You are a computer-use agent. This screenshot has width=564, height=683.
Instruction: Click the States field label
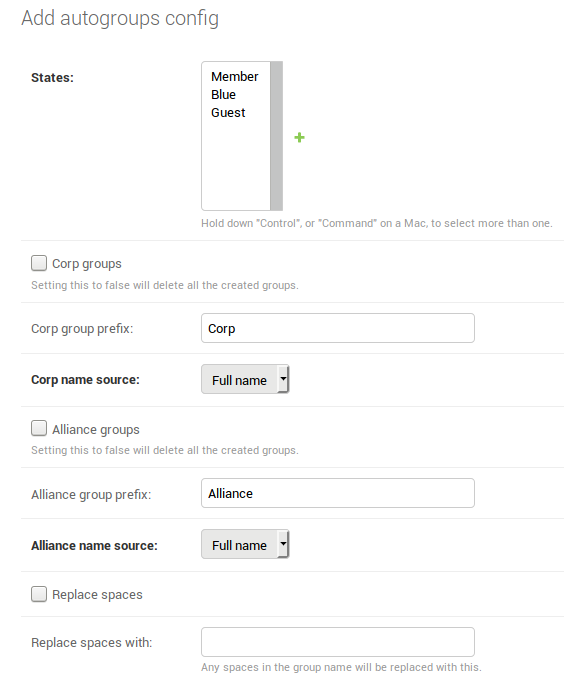point(52,78)
